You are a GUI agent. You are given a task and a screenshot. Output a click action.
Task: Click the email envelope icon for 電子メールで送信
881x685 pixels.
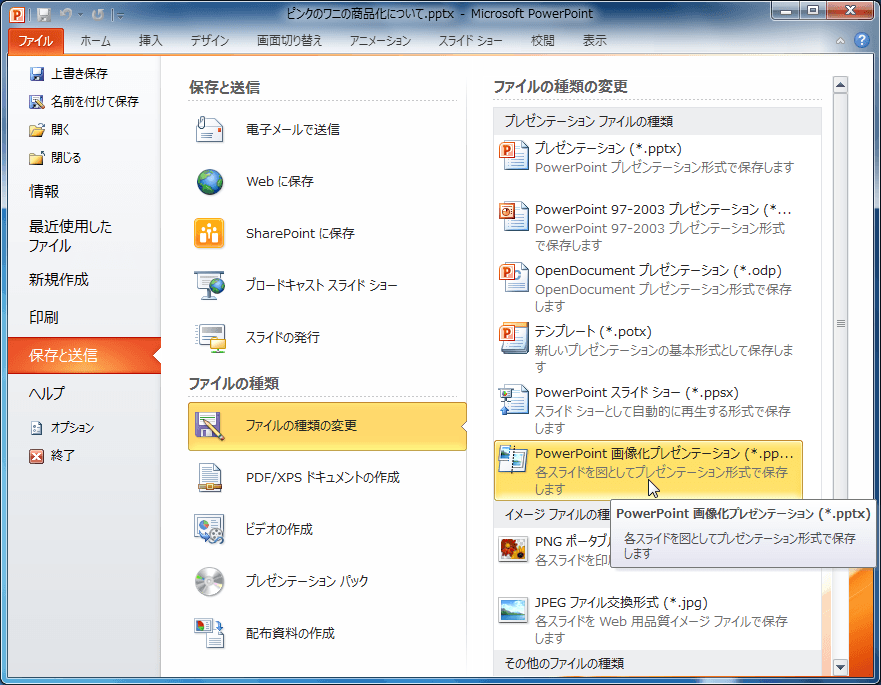(x=210, y=129)
